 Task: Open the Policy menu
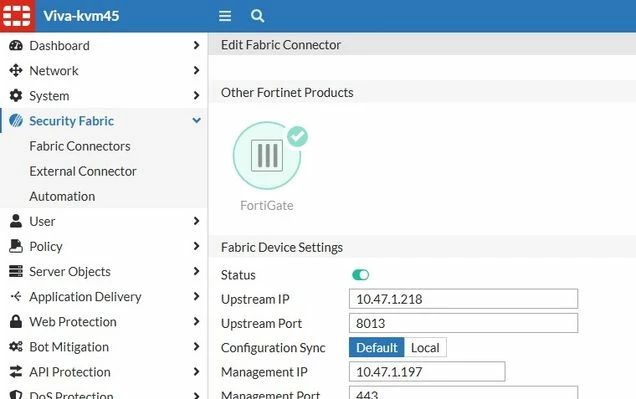[x=46, y=247]
